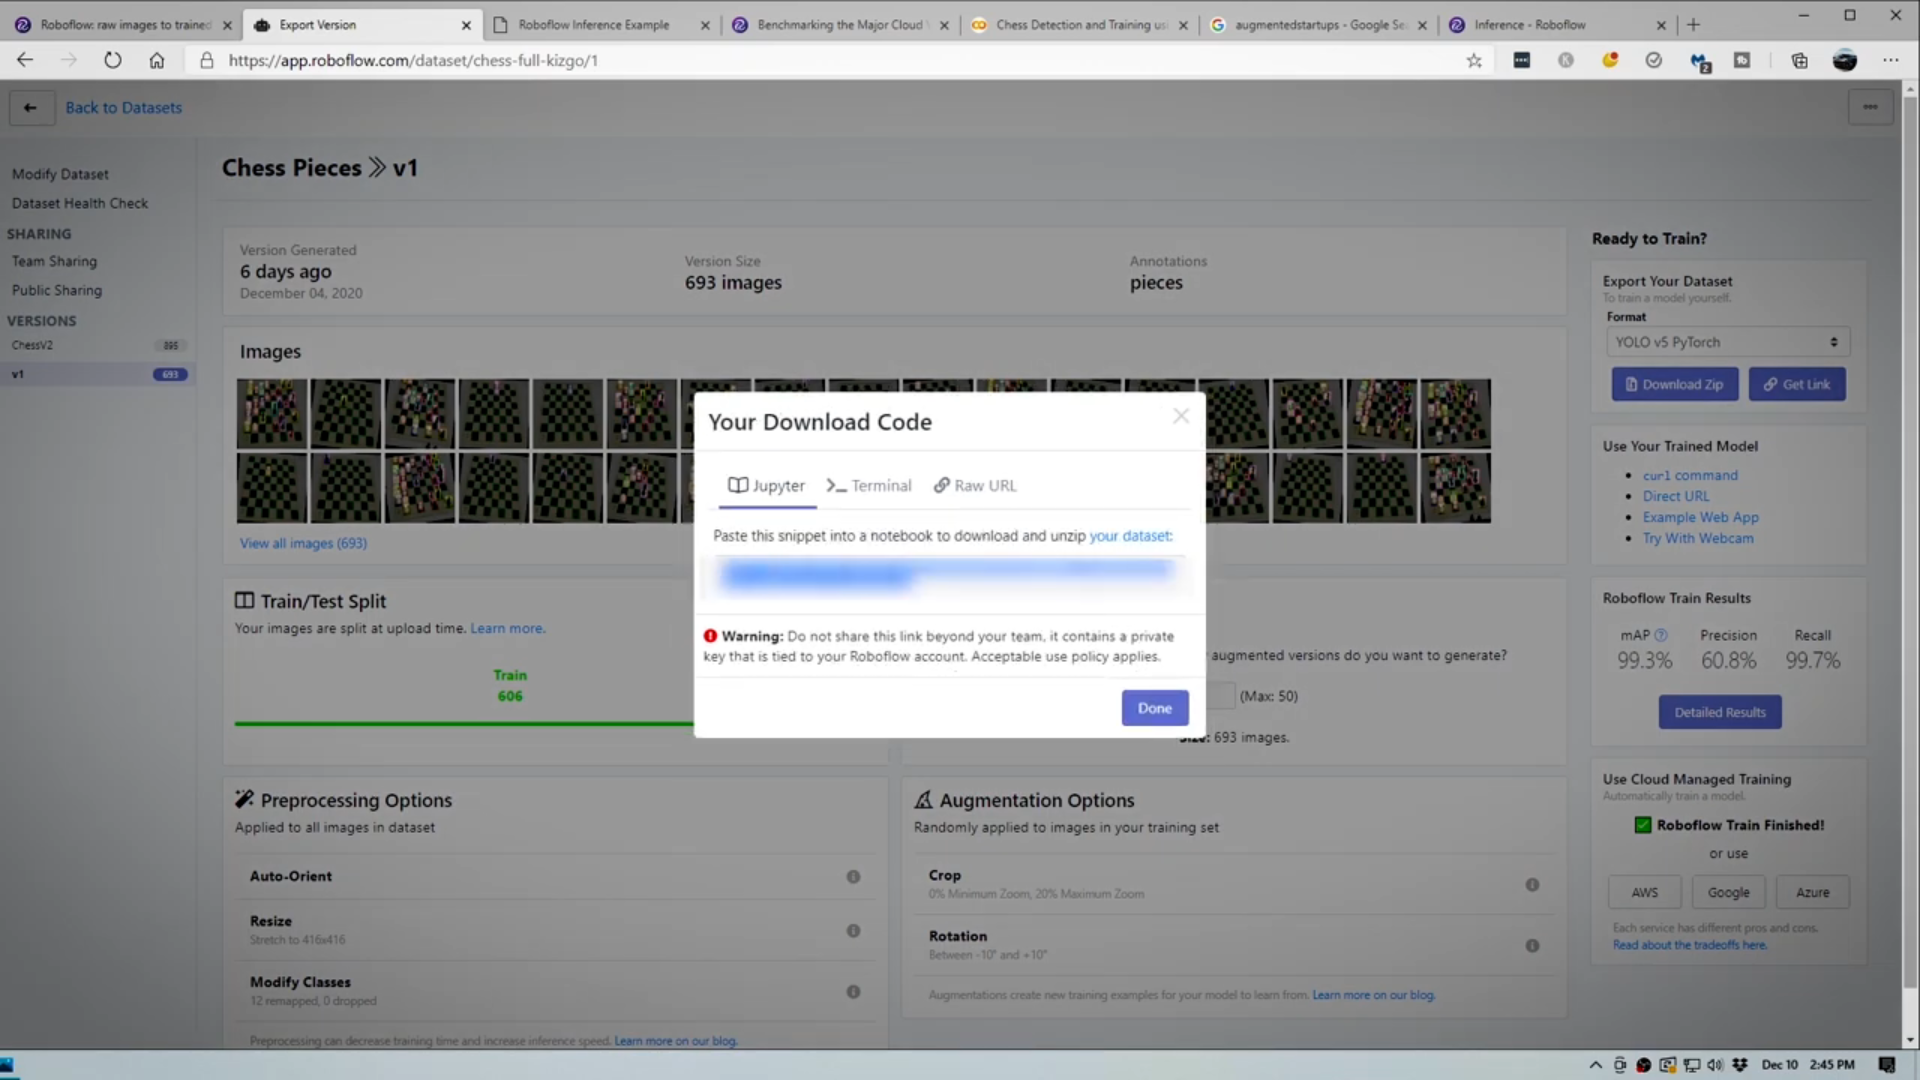Select the v1 version in sidebar
Image resolution: width=1920 pixels, height=1080 pixels.
pos(97,374)
